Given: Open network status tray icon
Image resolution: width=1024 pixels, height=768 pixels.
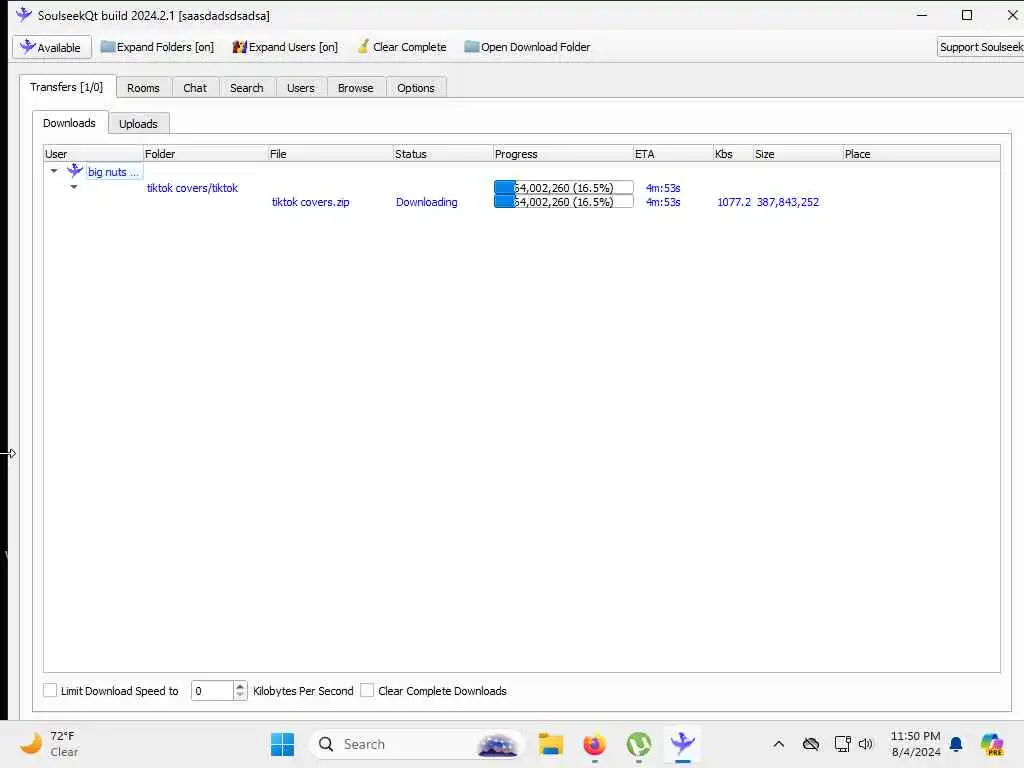Looking at the screenshot, I should pos(842,744).
